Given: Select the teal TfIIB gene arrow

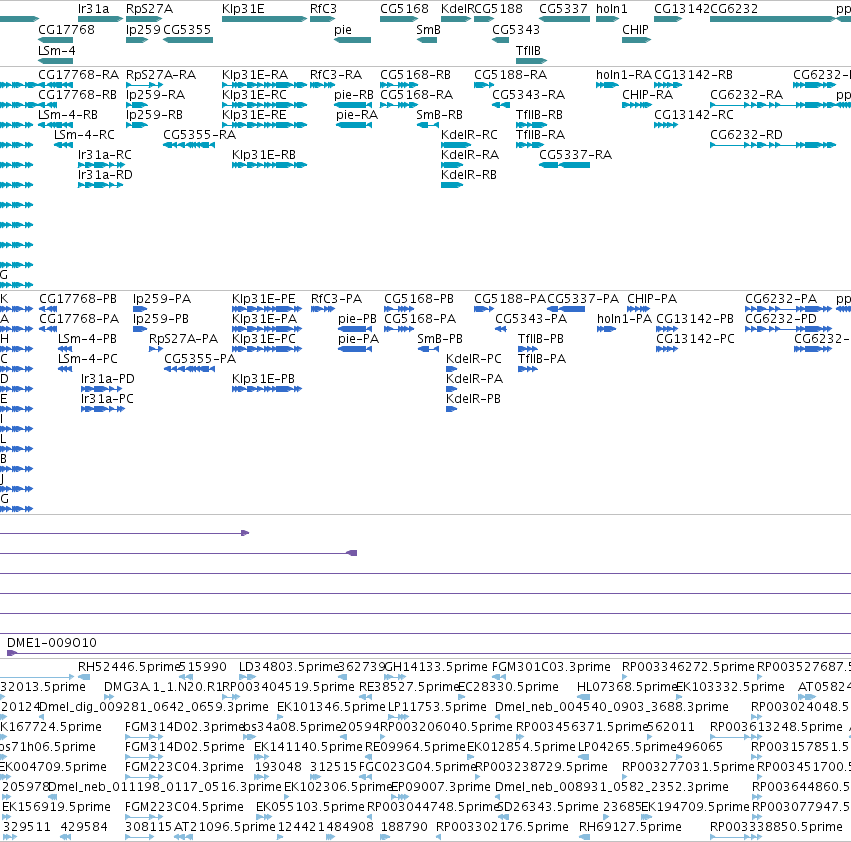Looking at the screenshot, I should [x=531, y=60].
